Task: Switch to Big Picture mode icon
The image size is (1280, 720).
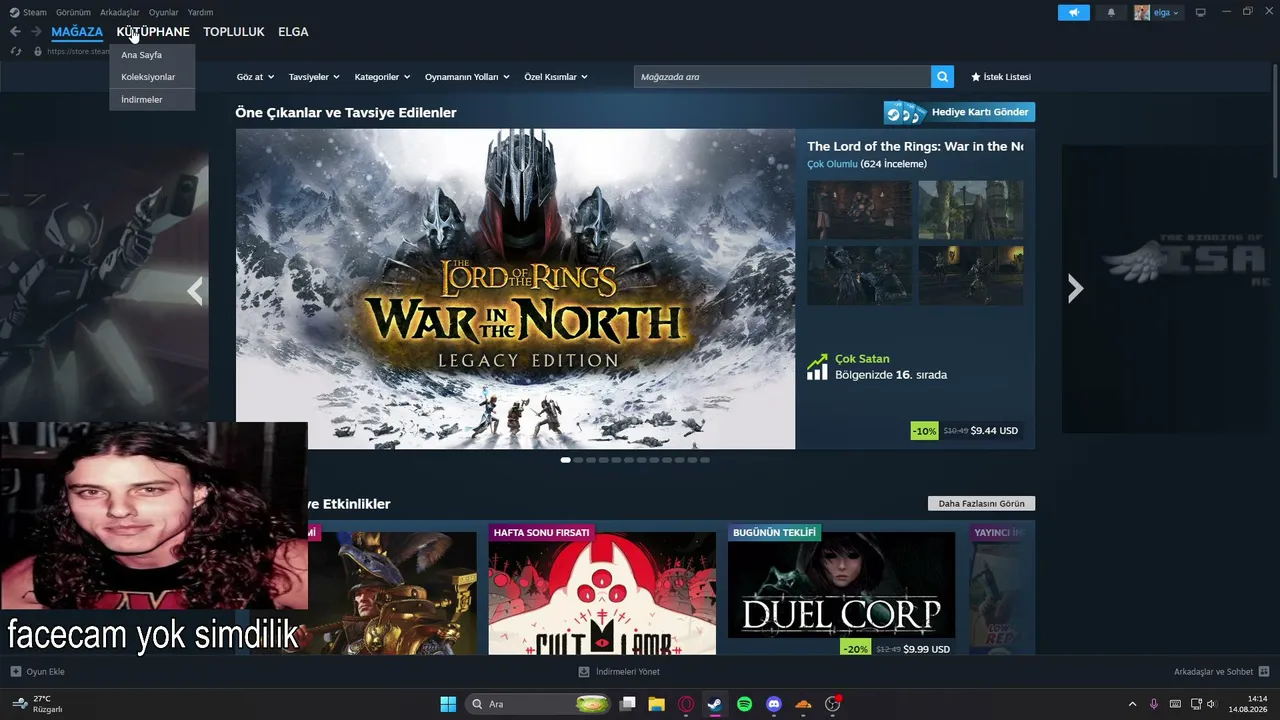Action: click(1200, 12)
